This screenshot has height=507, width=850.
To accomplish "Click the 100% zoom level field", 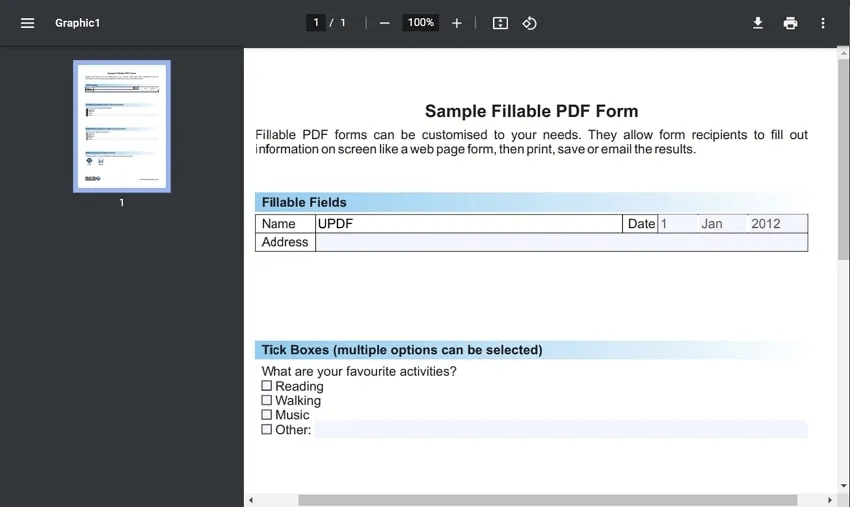I will [x=421, y=23].
